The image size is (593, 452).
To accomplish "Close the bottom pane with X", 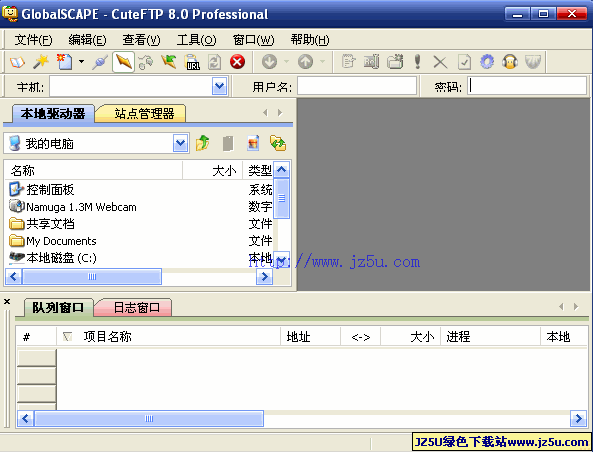I will pos(7,301).
